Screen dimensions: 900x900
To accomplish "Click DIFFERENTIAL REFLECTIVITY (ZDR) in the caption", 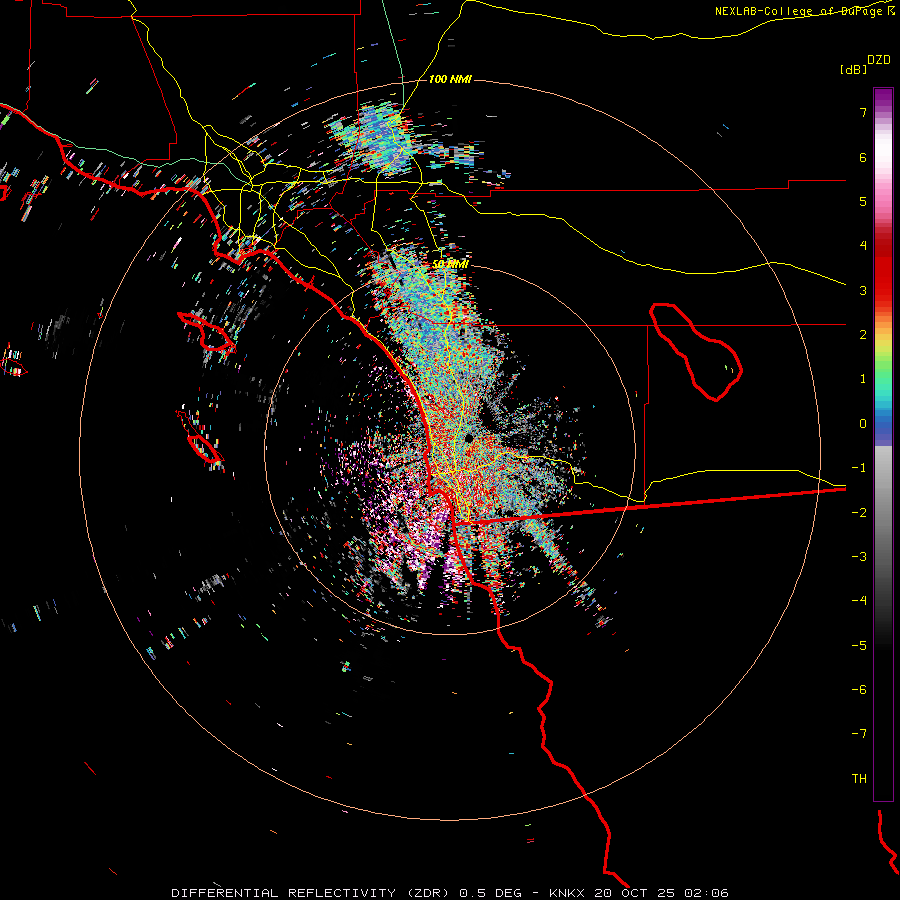I will 310,893.
